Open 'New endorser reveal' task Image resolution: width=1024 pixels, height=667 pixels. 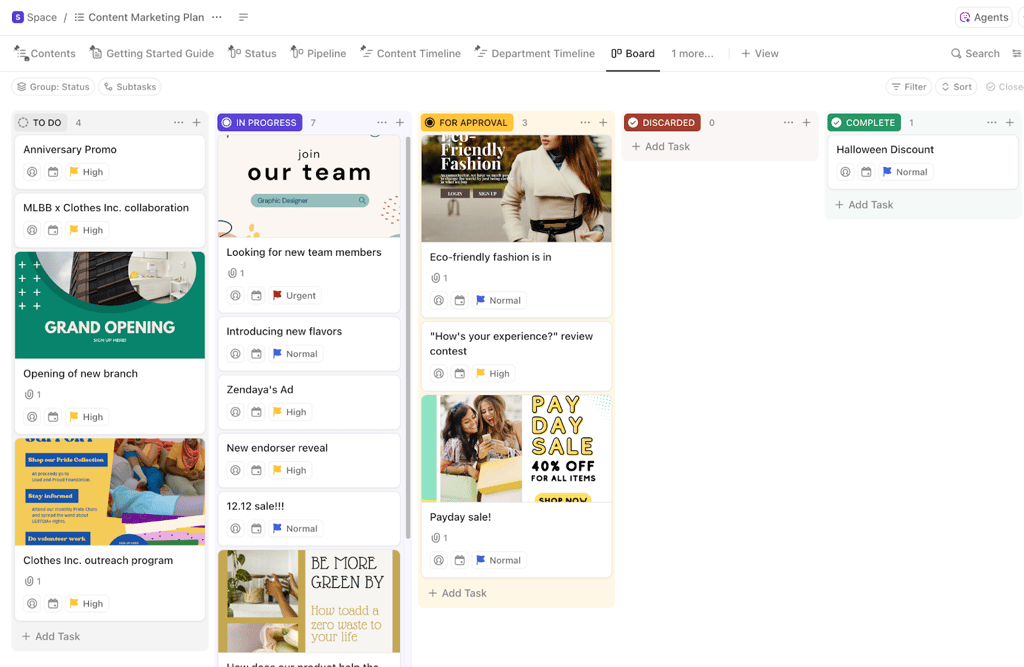click(277, 448)
